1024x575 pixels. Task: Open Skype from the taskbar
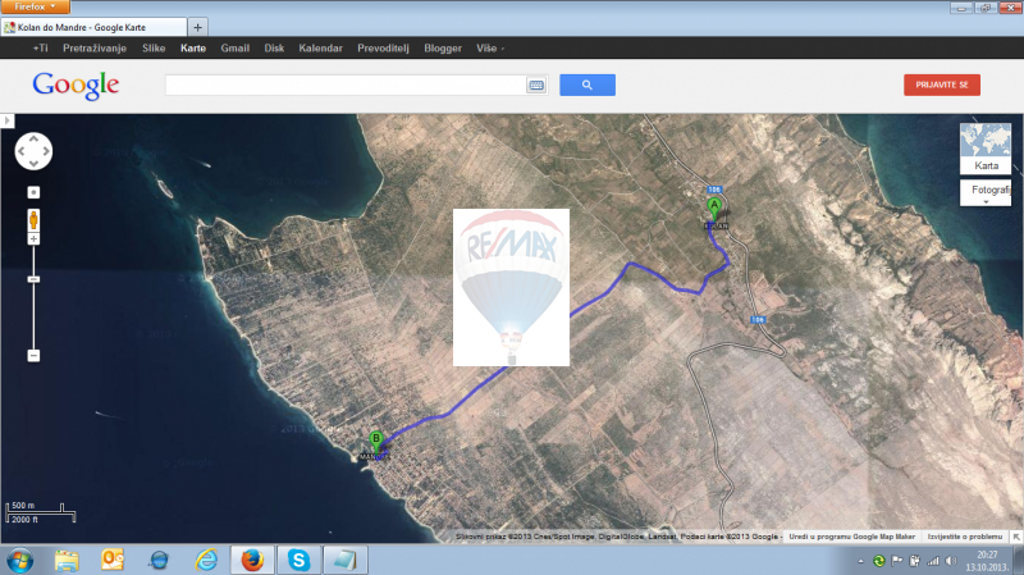click(298, 560)
